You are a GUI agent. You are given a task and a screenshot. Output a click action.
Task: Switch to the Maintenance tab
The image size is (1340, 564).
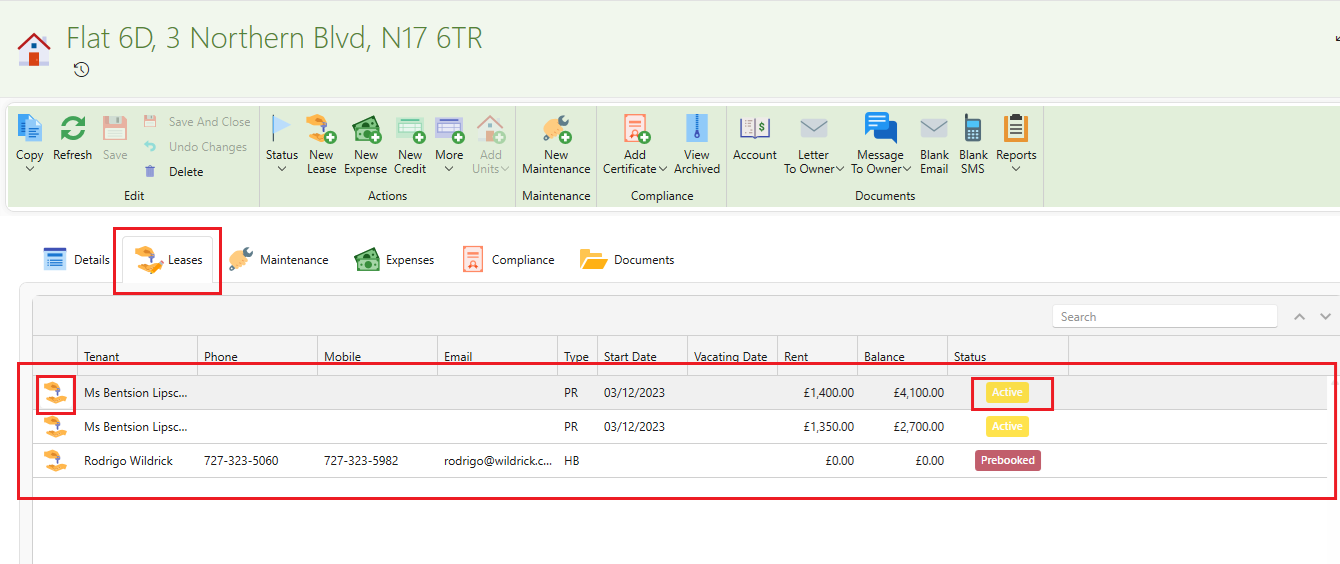coord(278,260)
